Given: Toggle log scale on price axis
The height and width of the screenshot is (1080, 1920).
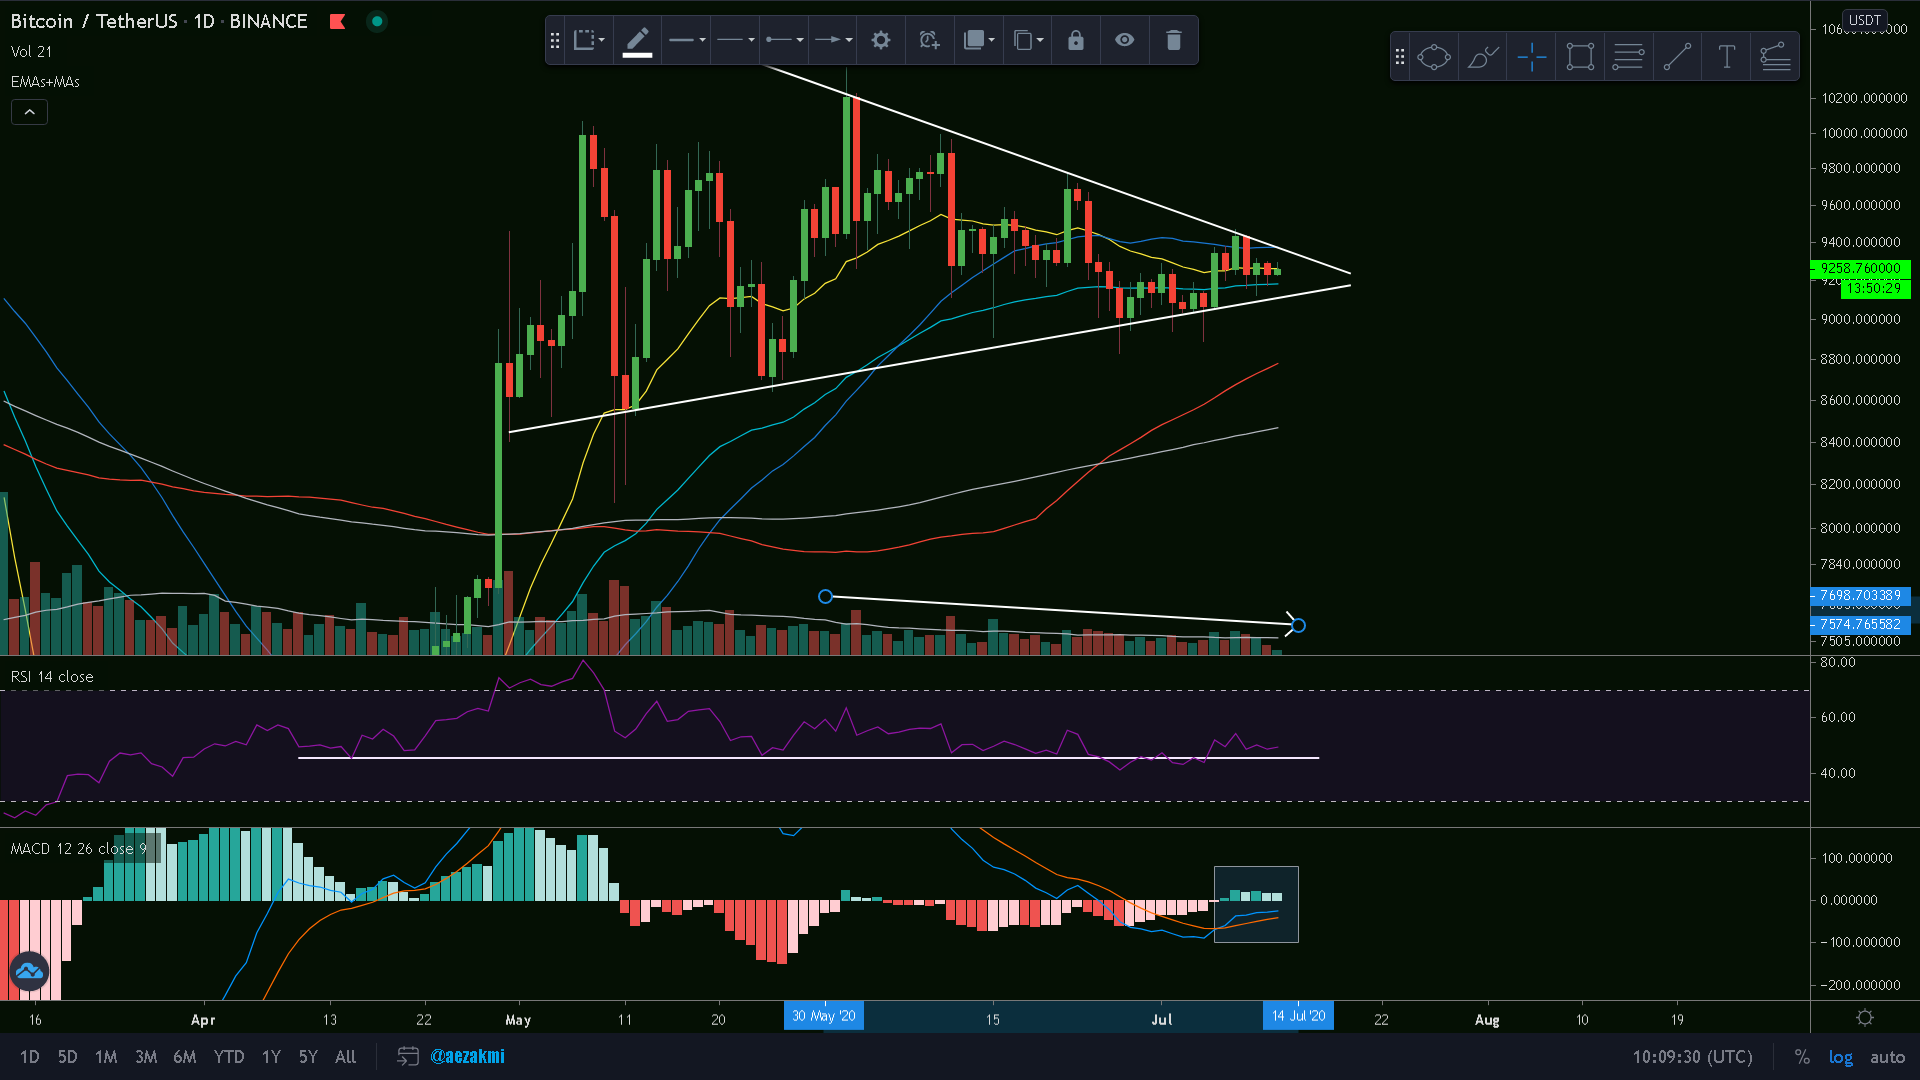Looking at the screenshot, I should 1840,1057.
